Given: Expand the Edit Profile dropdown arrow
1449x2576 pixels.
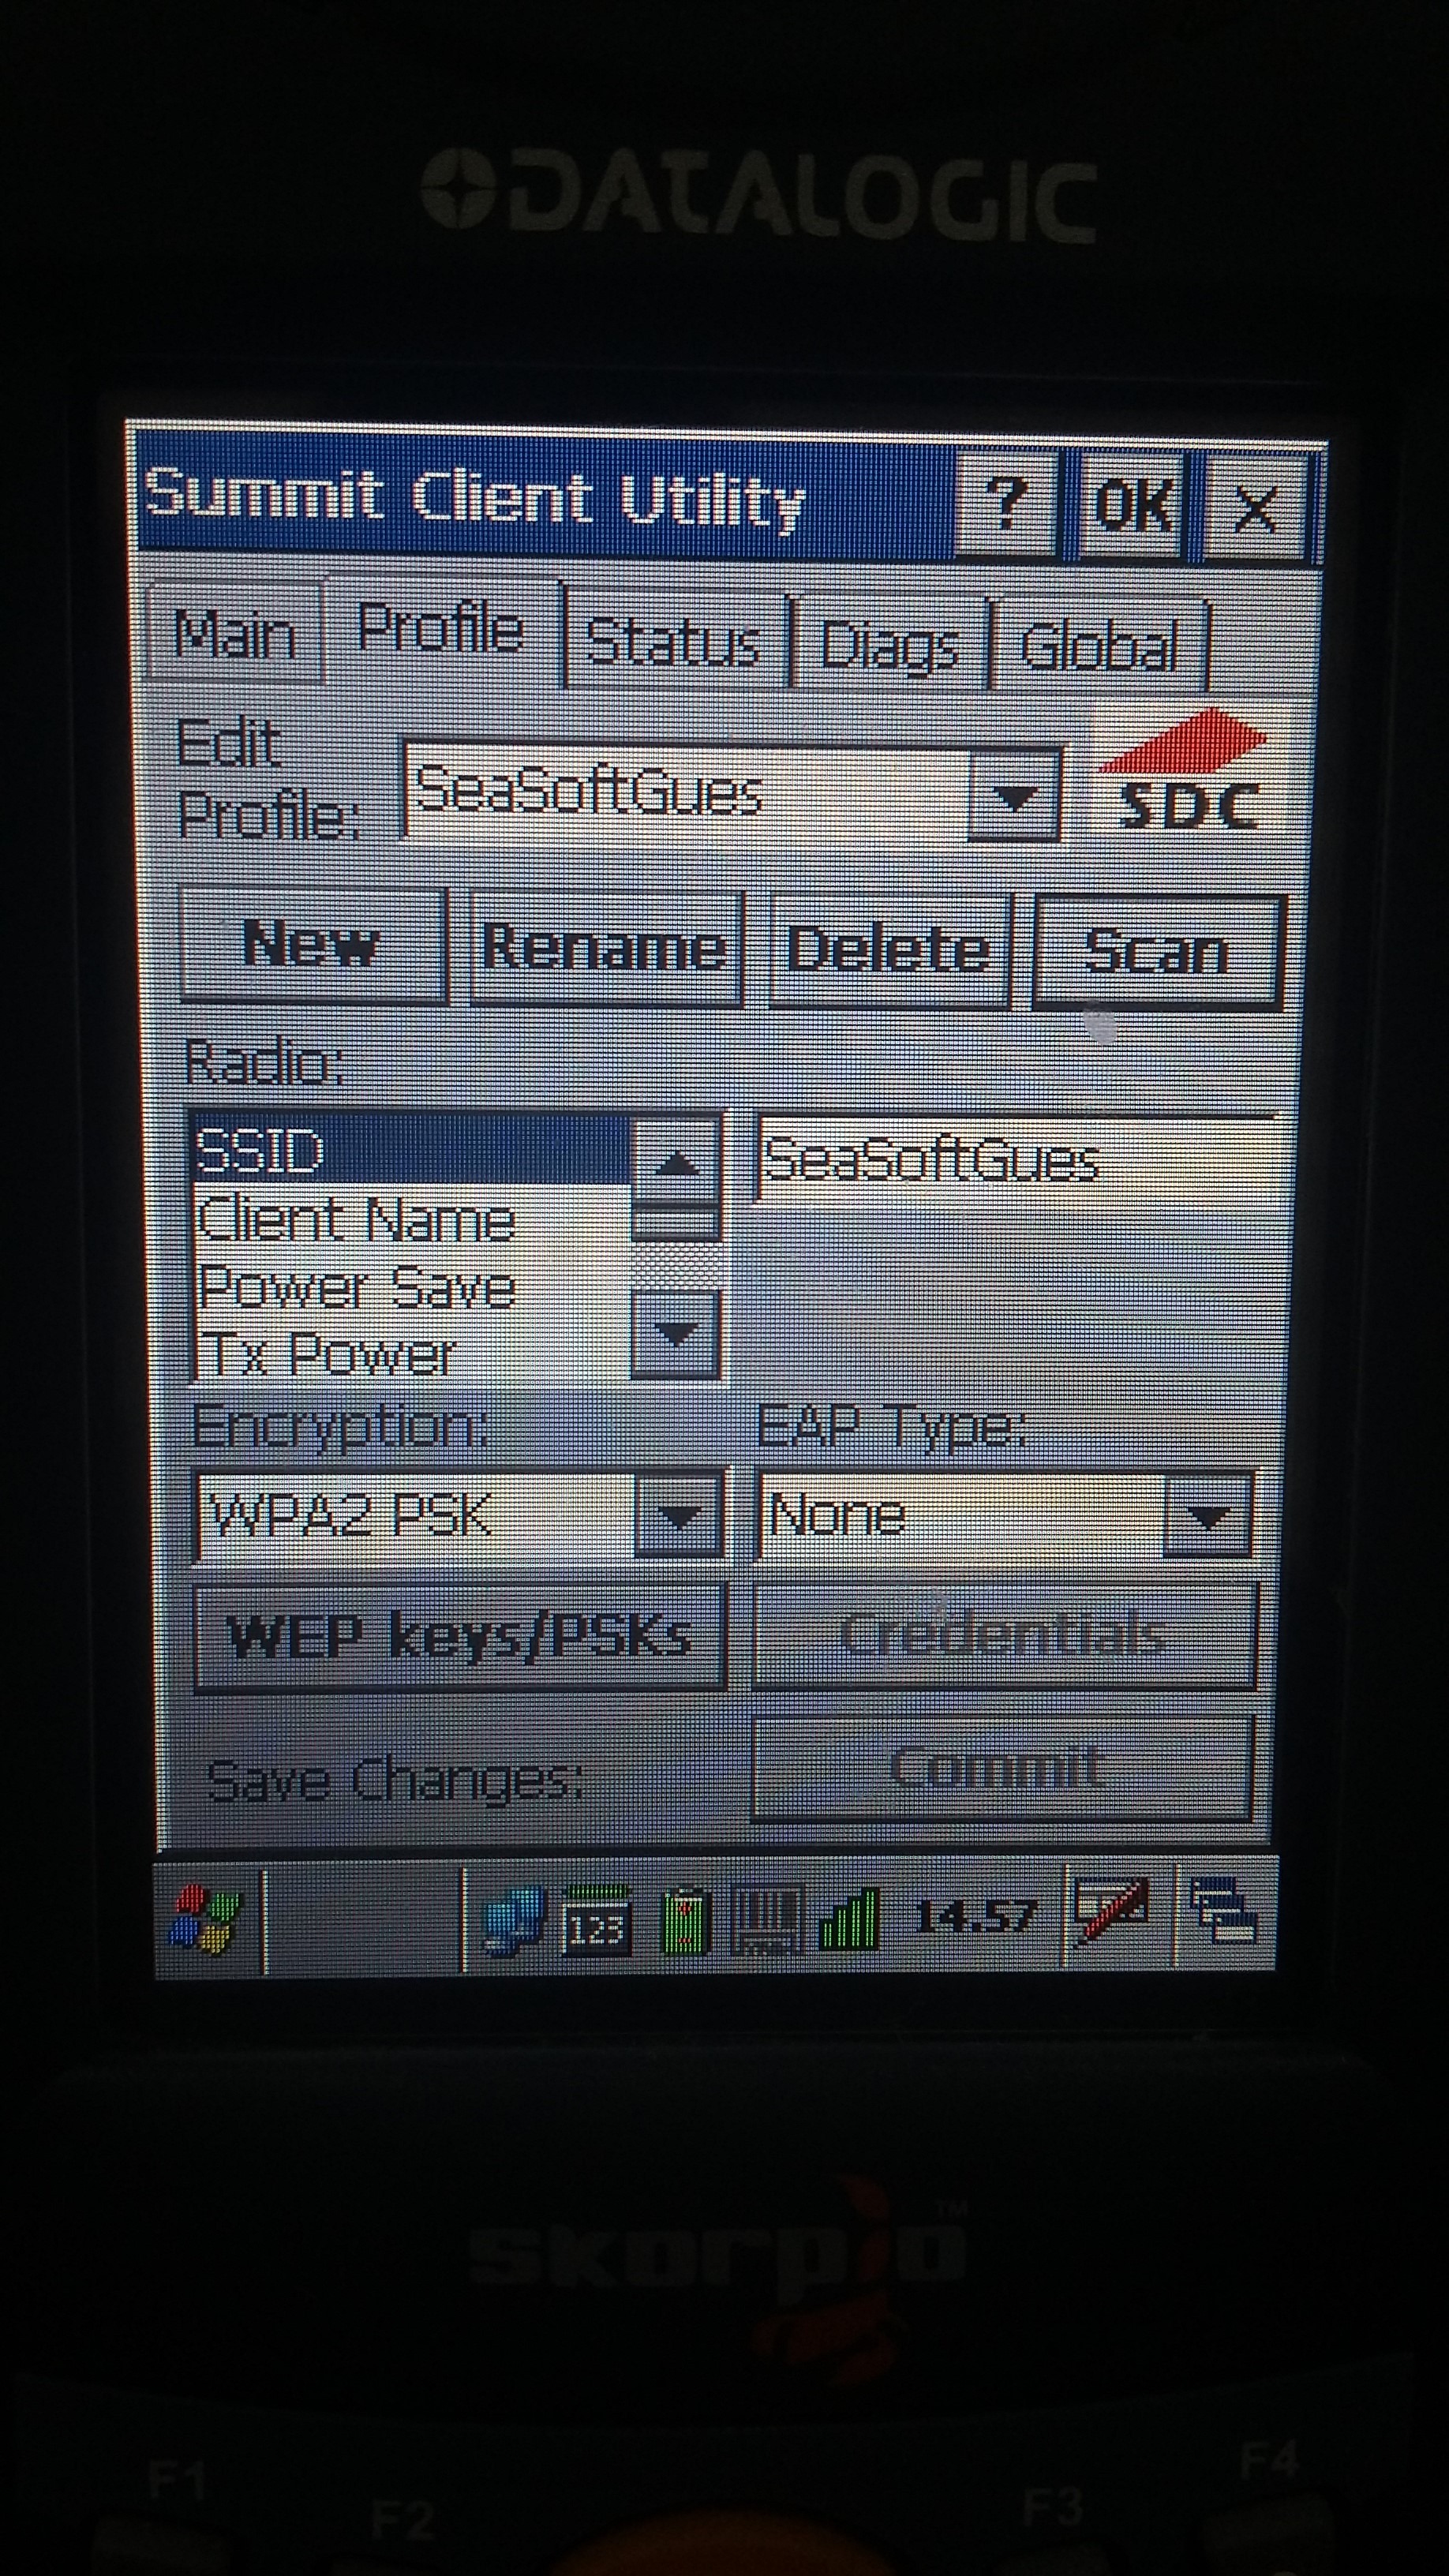Looking at the screenshot, I should tap(1015, 796).
